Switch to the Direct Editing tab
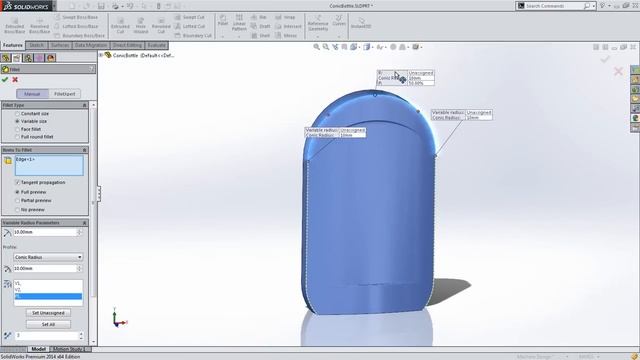Screen dimensions: 640x360 [x=127, y=45]
